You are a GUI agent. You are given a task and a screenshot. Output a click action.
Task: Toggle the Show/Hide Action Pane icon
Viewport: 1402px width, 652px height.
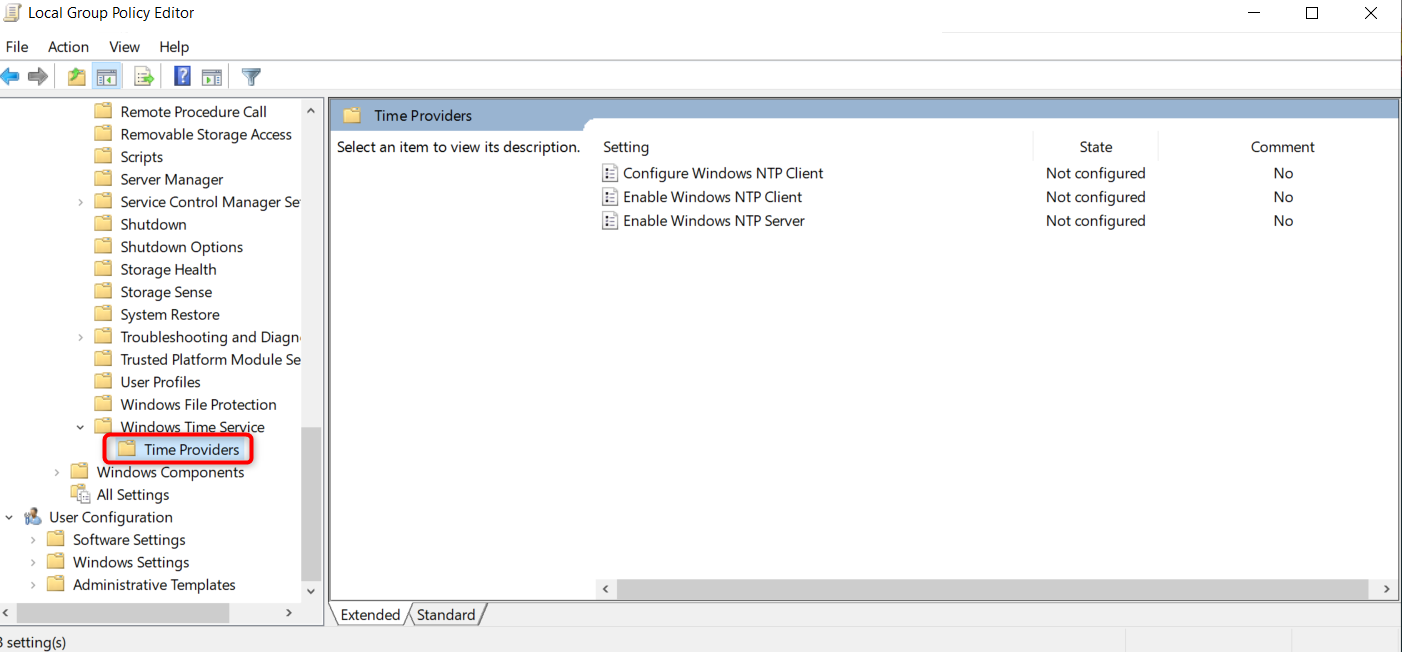pyautogui.click(x=211, y=77)
